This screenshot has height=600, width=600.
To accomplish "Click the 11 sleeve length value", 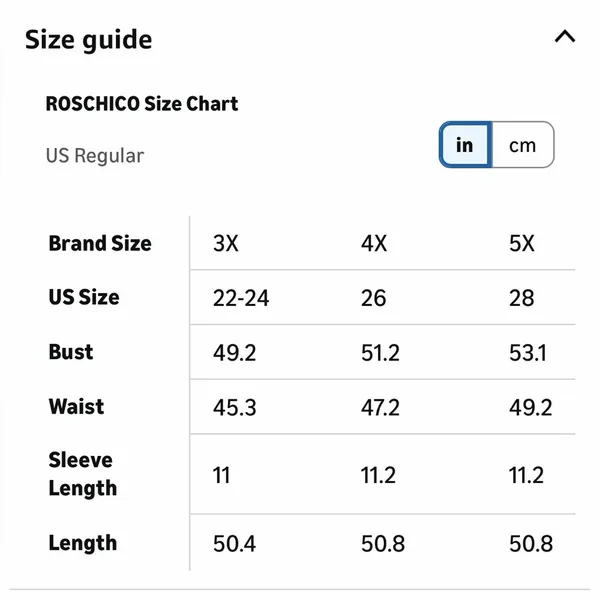I will (x=222, y=476).
